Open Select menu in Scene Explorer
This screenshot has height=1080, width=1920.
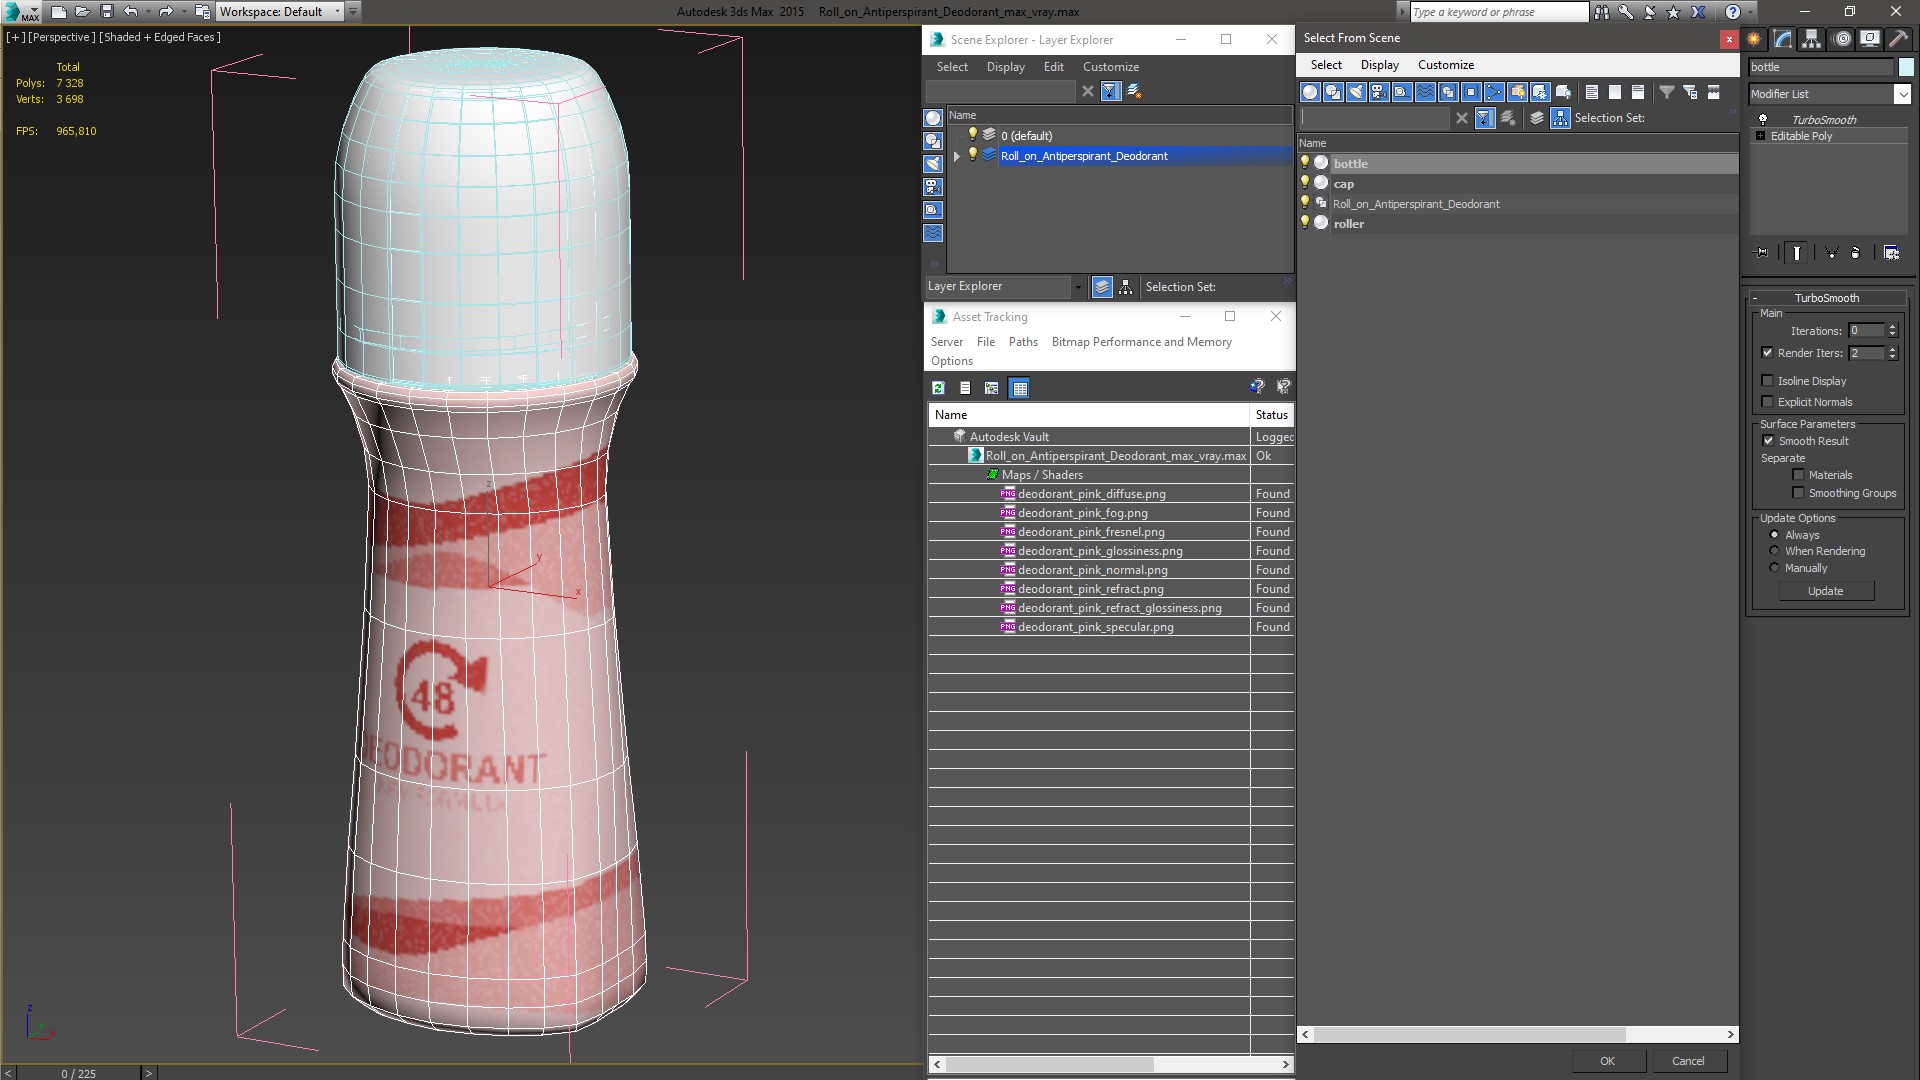[952, 67]
